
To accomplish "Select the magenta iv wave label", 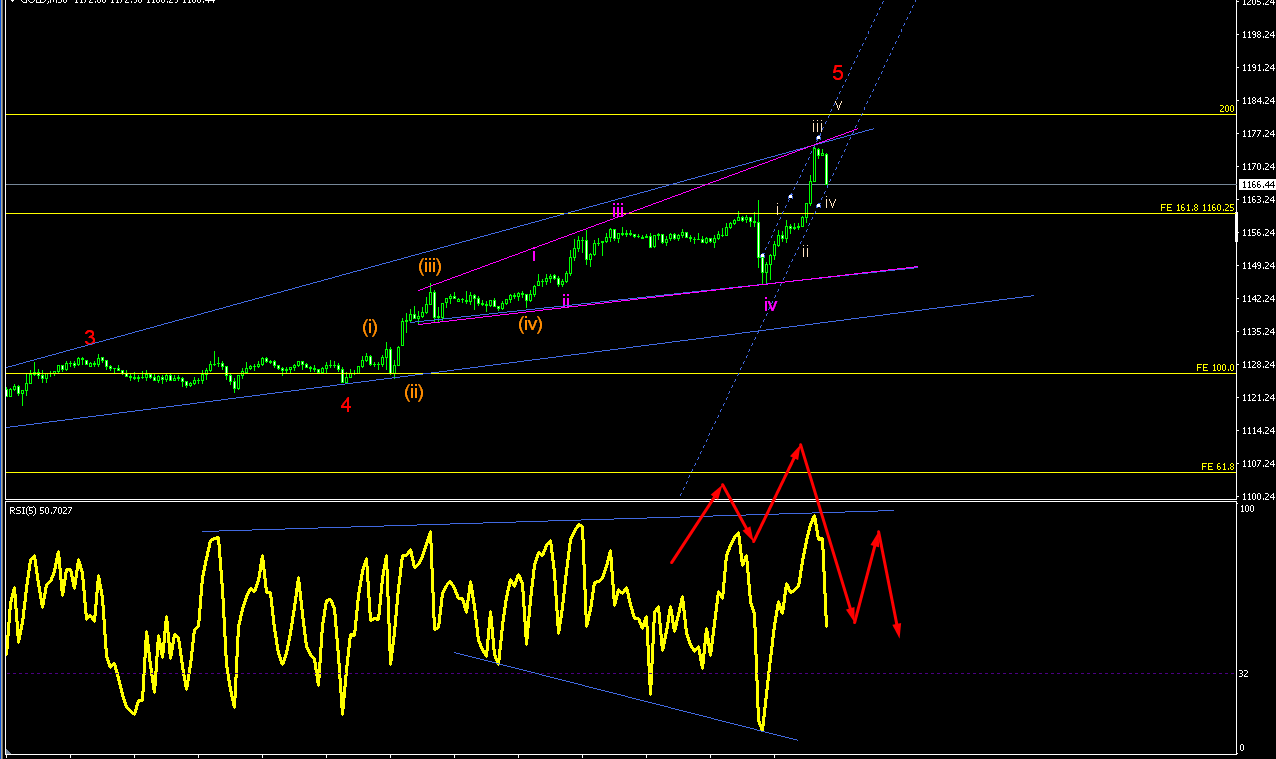I will tap(770, 305).
